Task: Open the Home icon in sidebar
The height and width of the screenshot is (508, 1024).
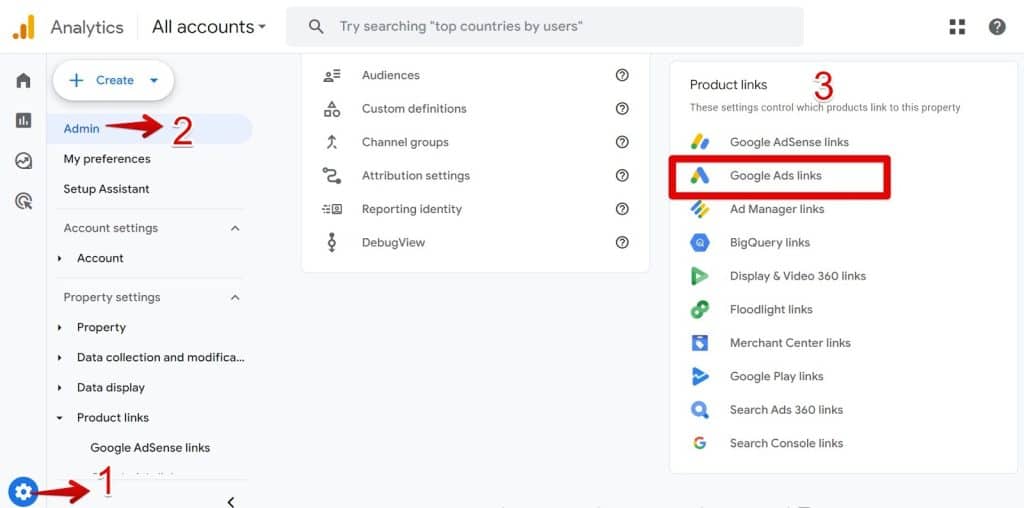Action: (24, 80)
